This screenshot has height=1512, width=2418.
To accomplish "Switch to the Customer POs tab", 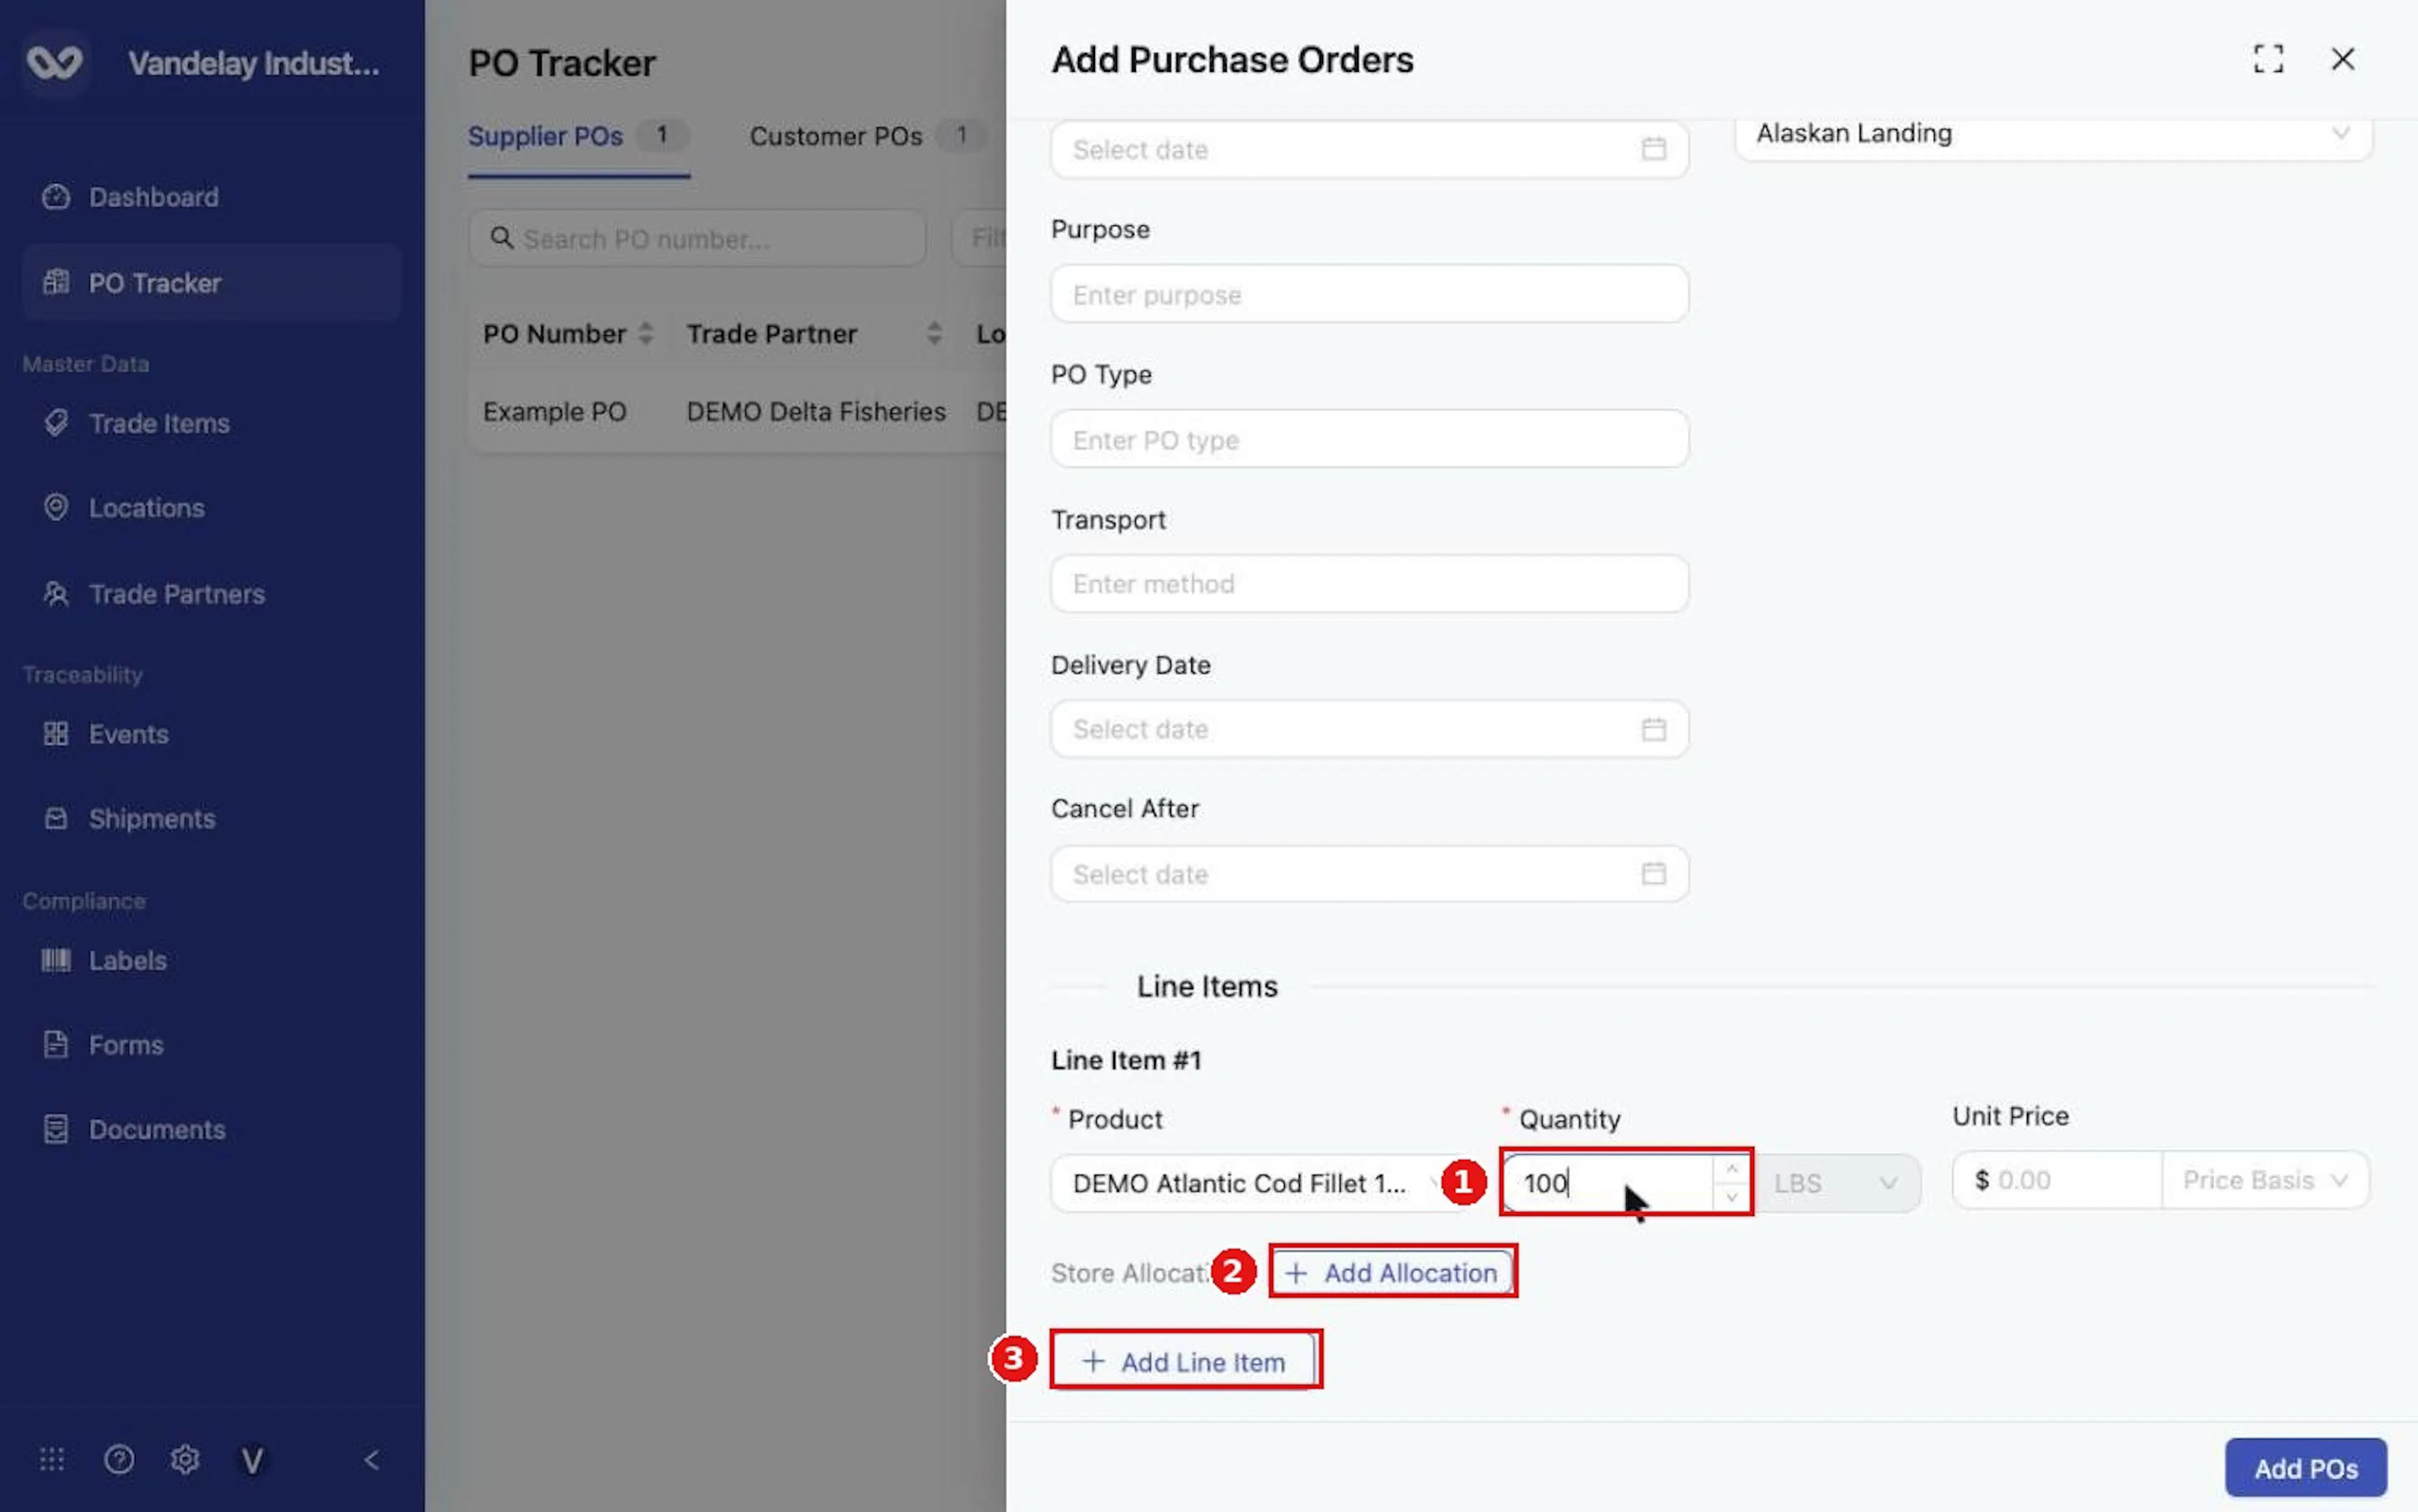I will pyautogui.click(x=867, y=136).
